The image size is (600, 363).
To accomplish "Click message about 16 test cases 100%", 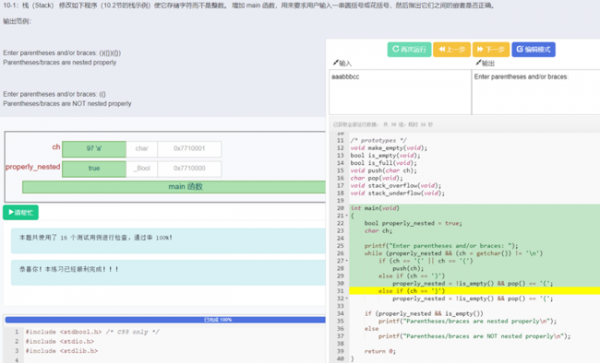I will (96, 238).
